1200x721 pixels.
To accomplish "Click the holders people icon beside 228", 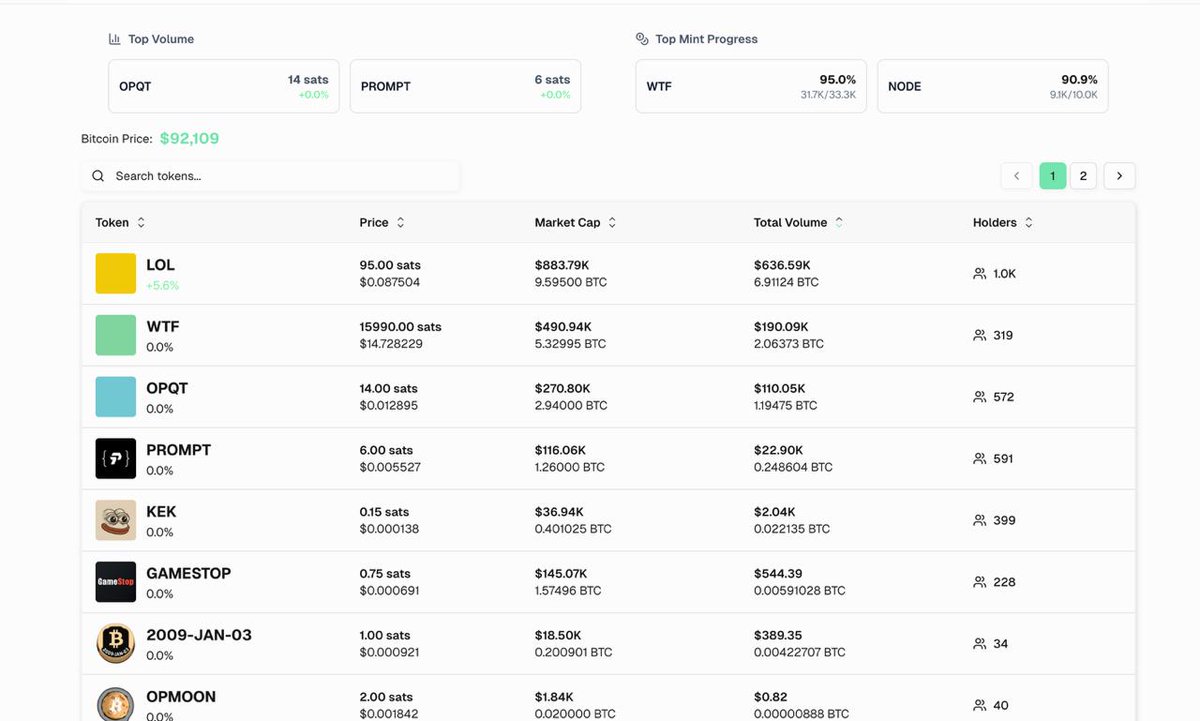I will coord(980,582).
